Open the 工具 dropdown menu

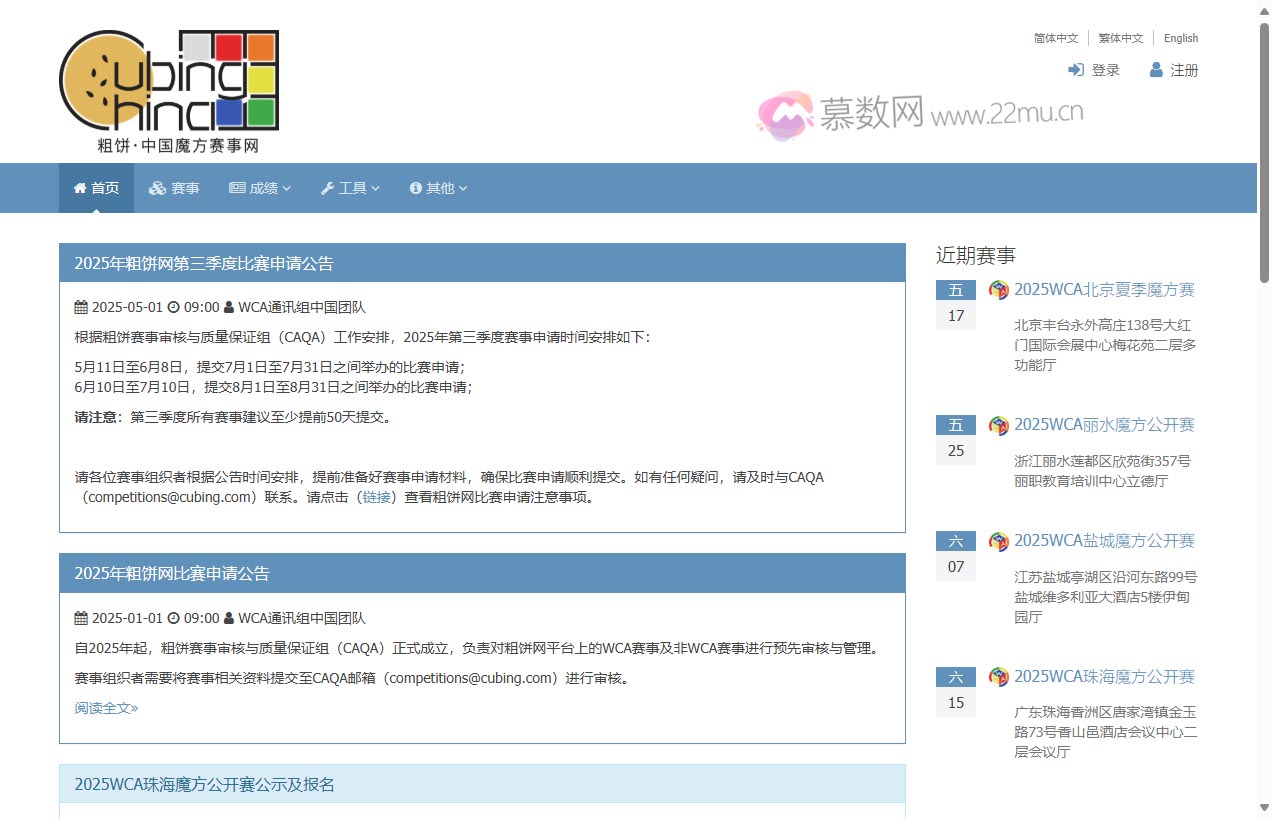coord(350,187)
